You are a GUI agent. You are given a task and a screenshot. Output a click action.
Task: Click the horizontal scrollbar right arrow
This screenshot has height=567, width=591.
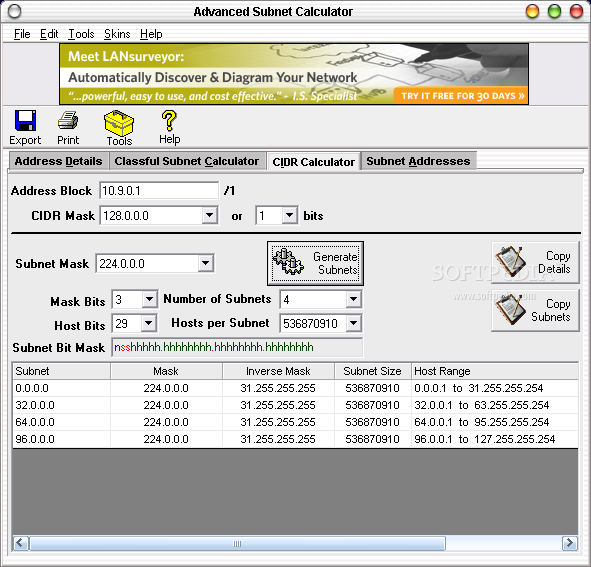570,543
